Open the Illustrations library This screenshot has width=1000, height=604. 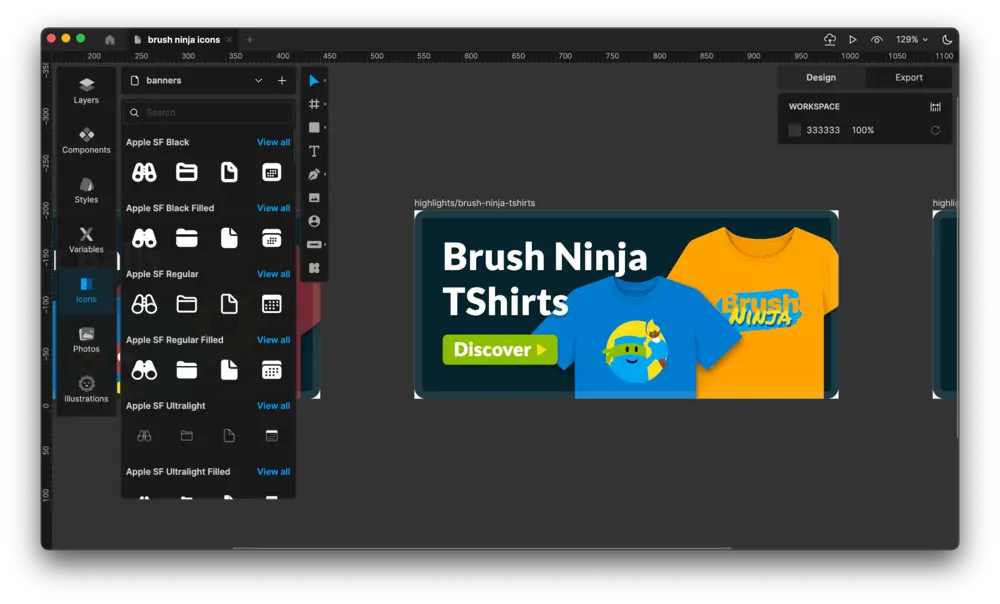pyautogui.click(x=86, y=388)
